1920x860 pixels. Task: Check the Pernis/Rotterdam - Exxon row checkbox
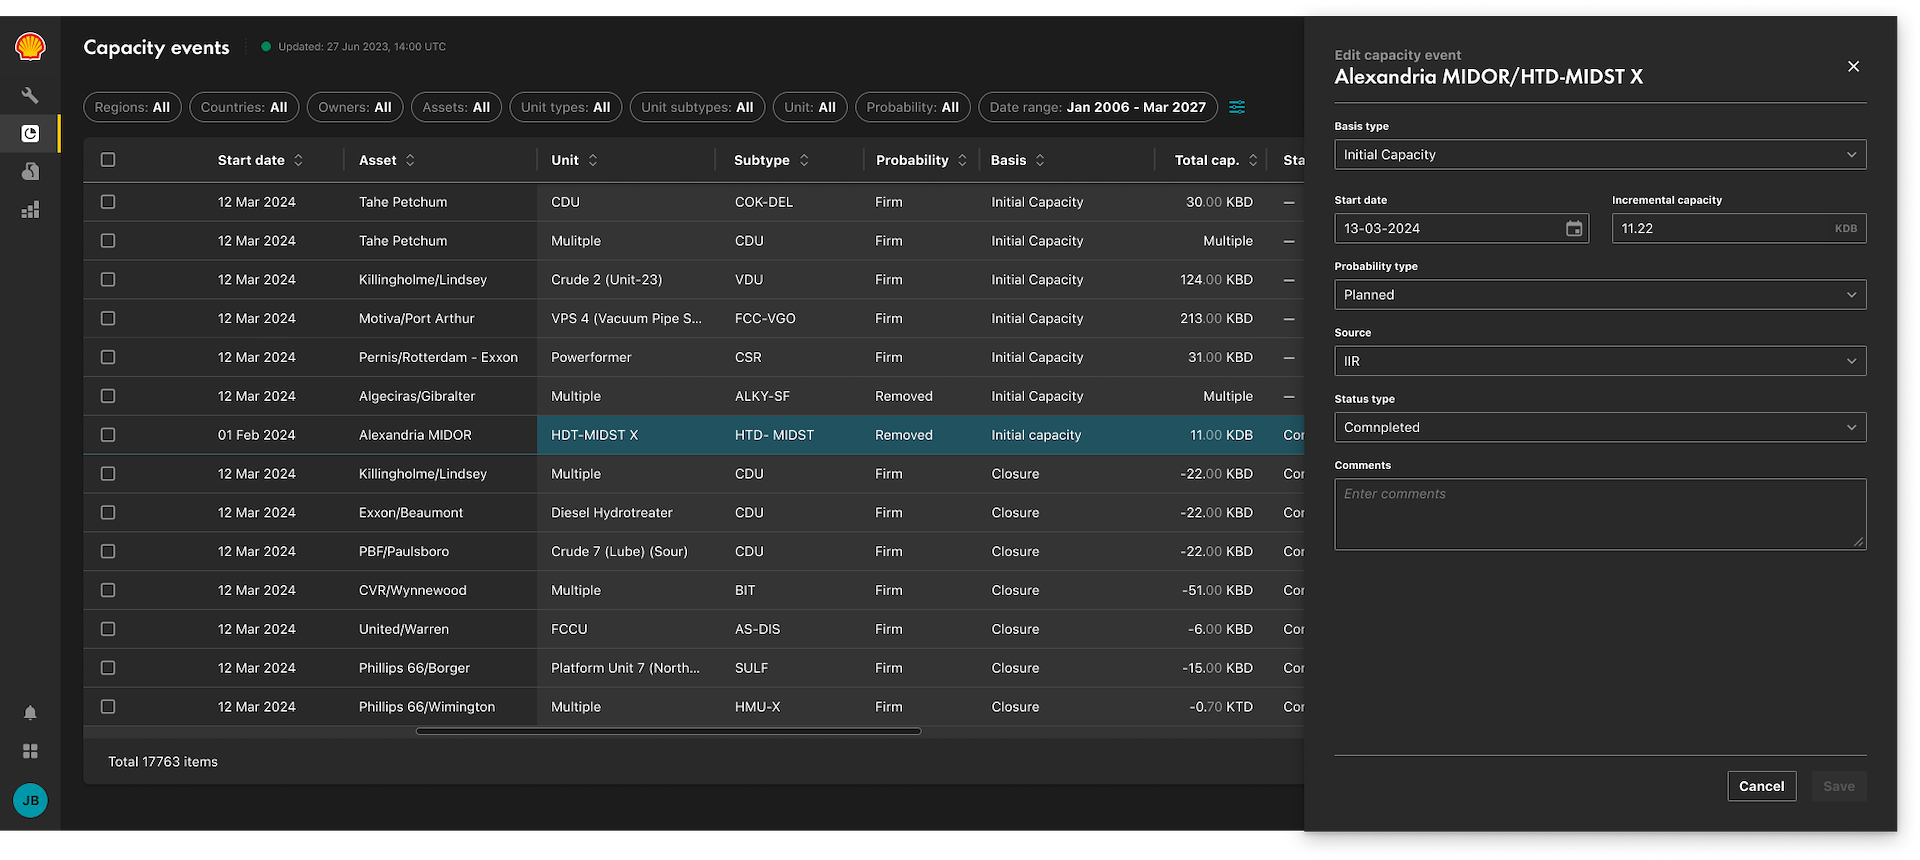point(108,357)
